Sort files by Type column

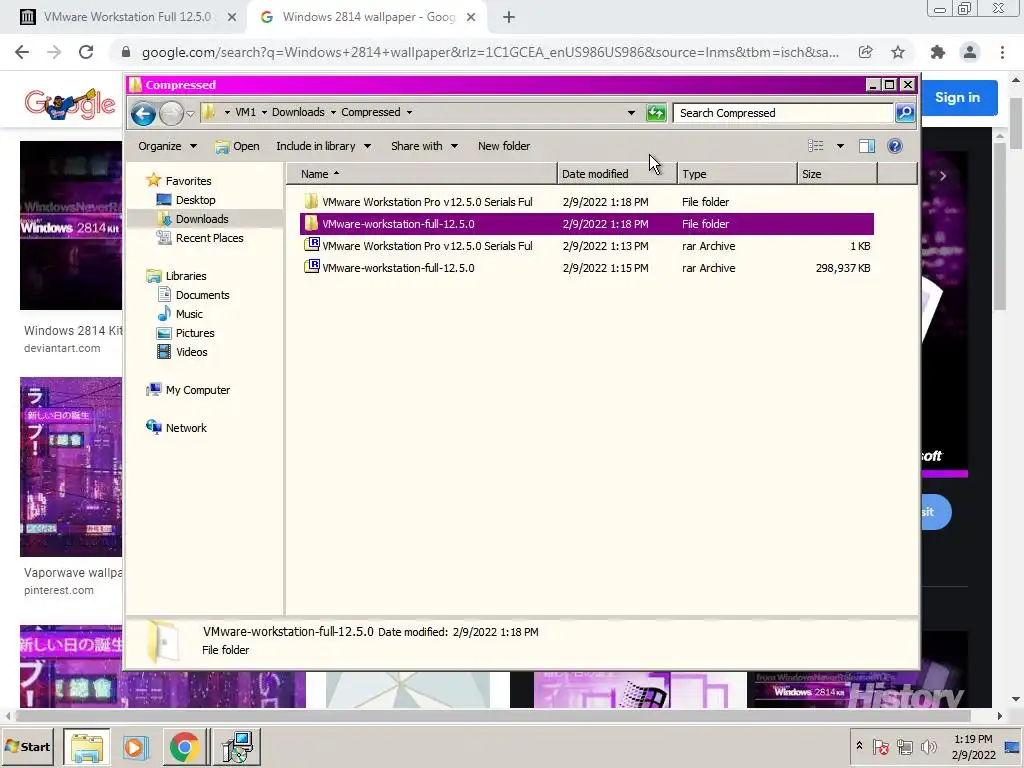tap(737, 174)
